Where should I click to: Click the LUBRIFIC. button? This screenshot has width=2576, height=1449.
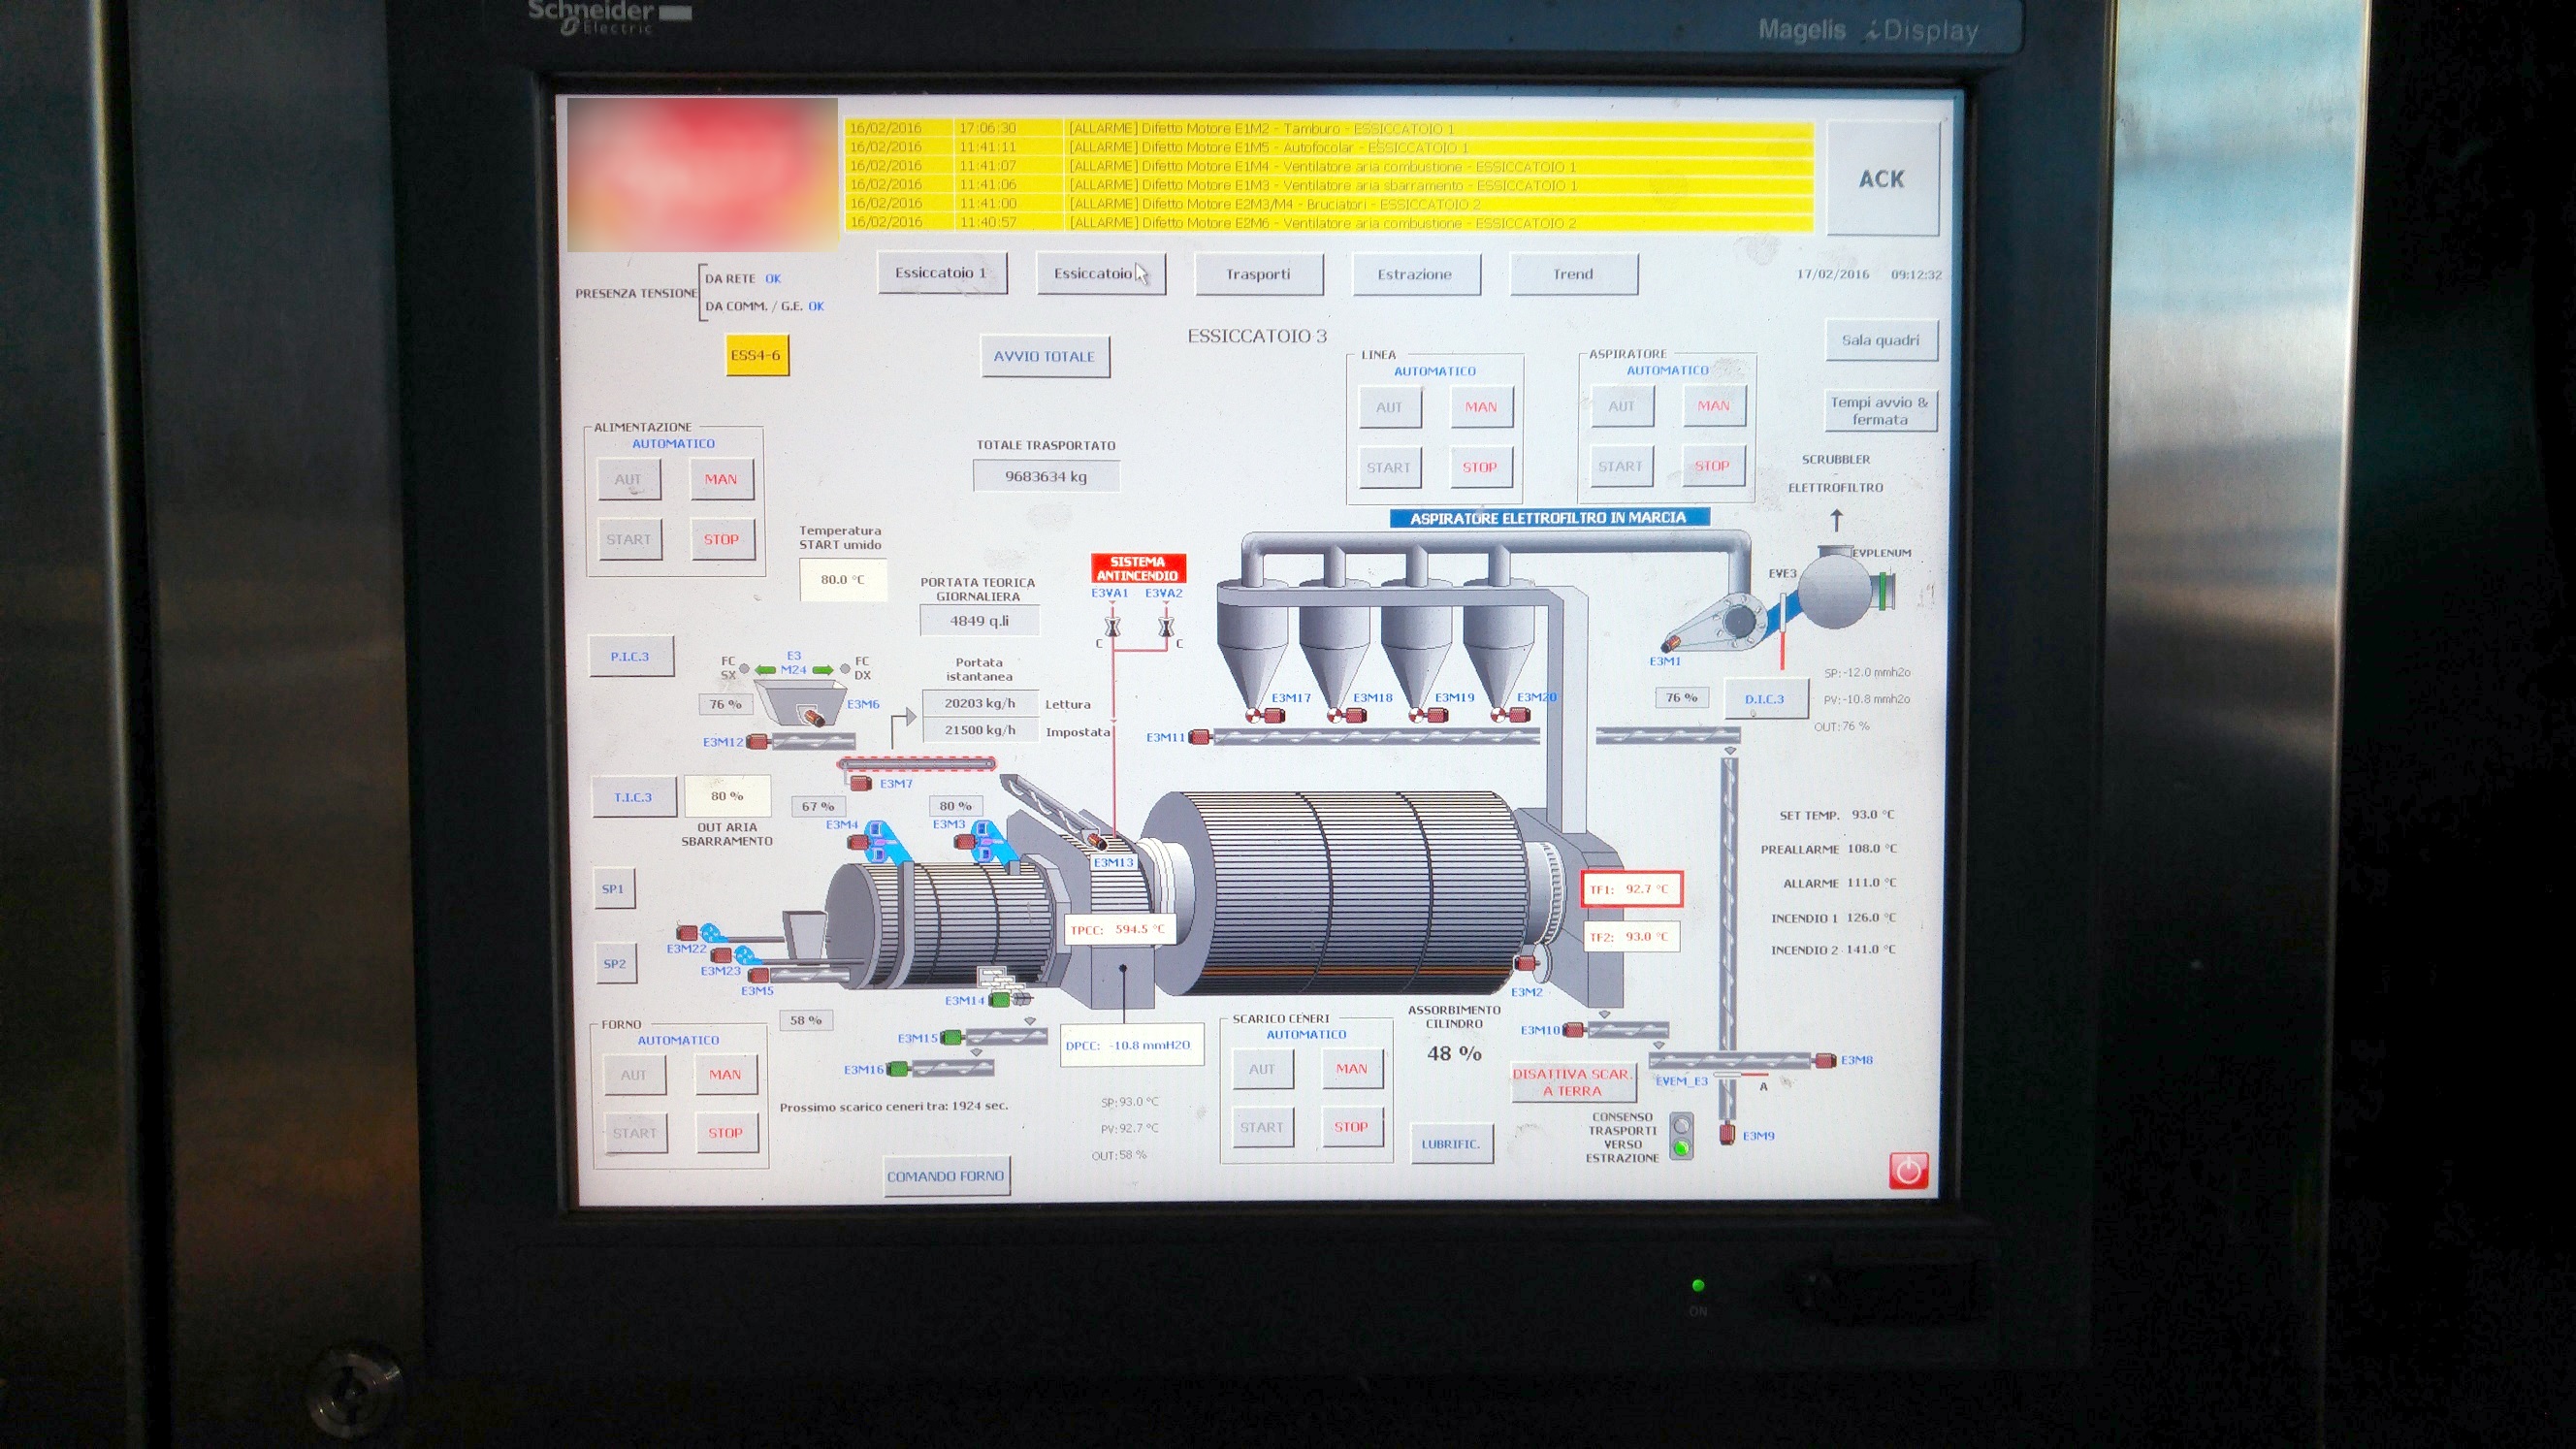click(1452, 1144)
